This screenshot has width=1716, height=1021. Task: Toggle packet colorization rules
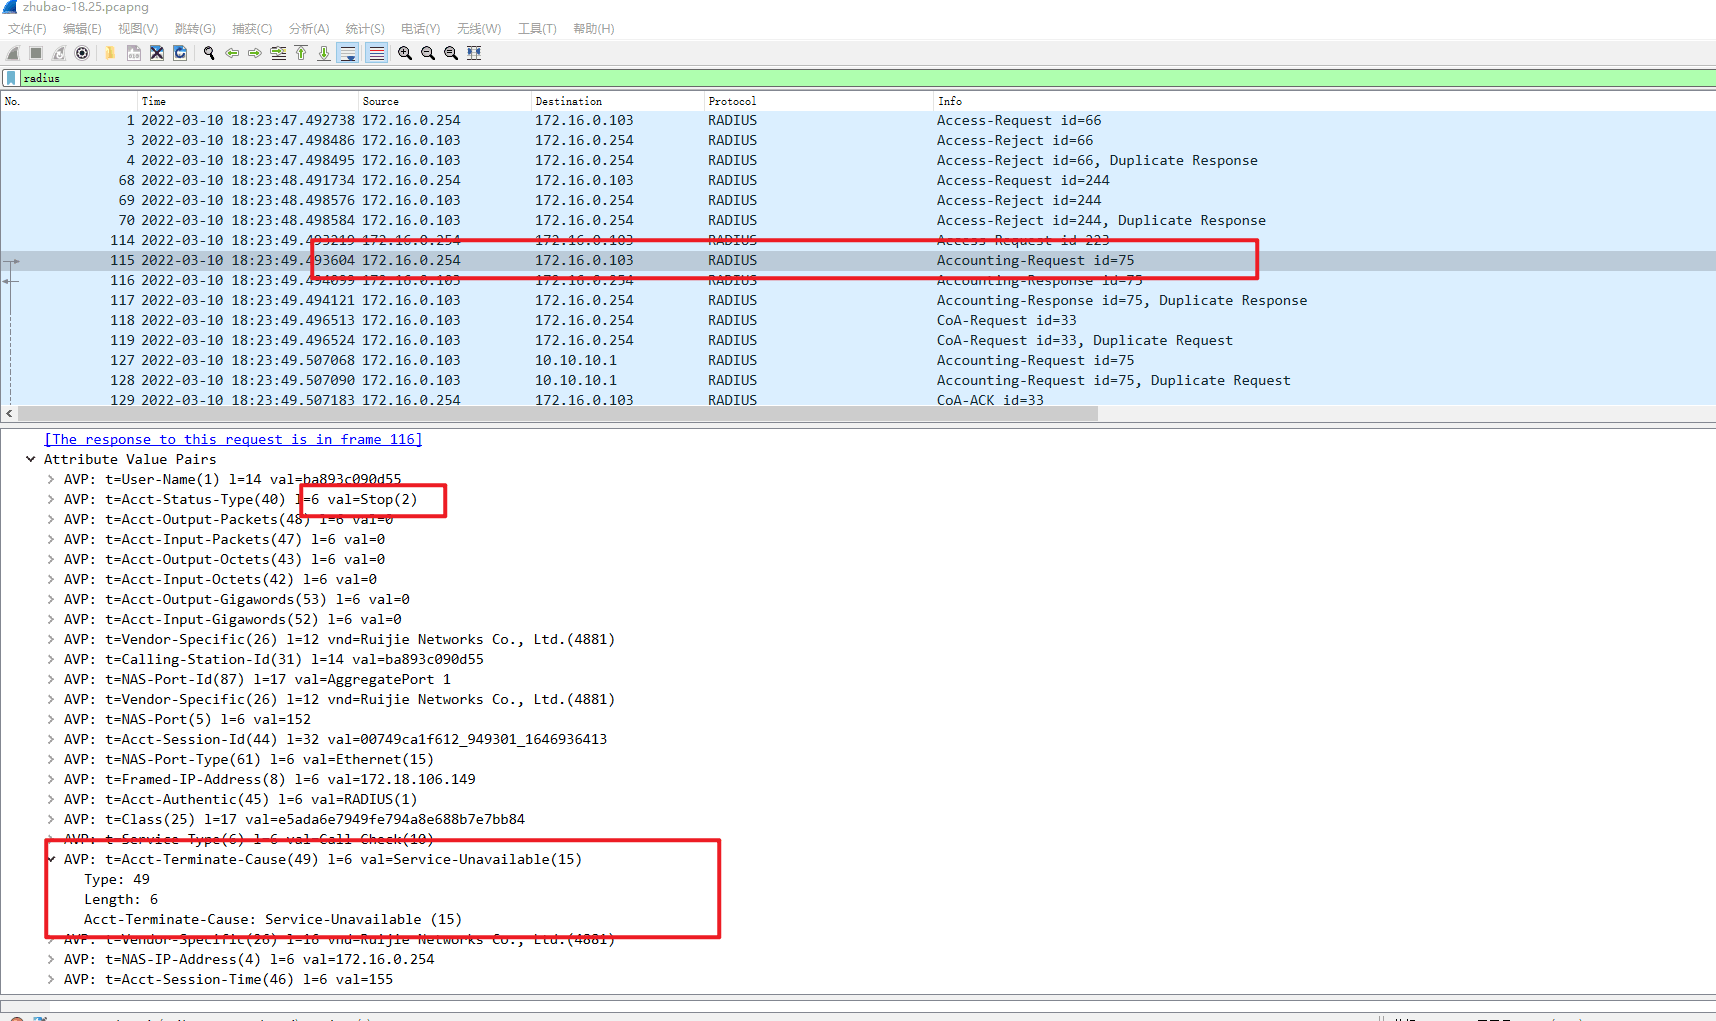click(x=376, y=53)
